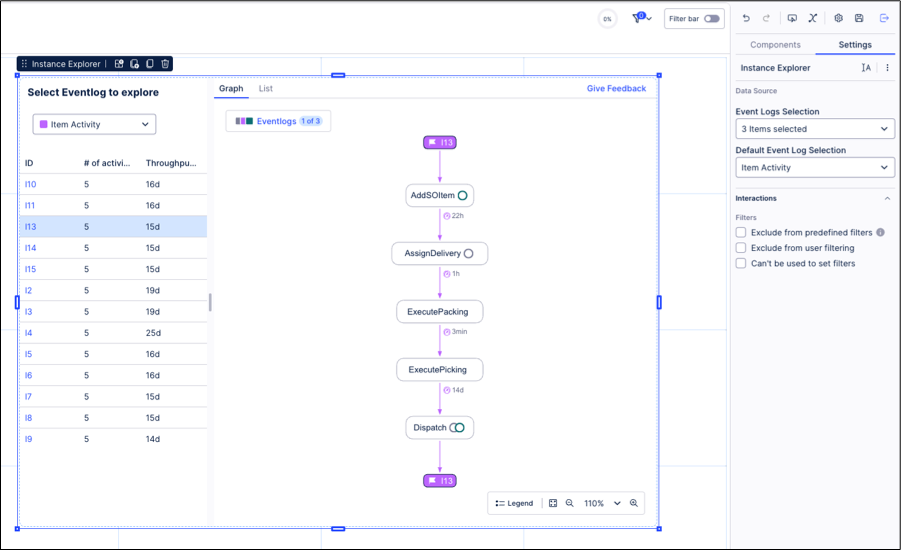
Task: Open instance I9 link
Action: (x=28, y=439)
